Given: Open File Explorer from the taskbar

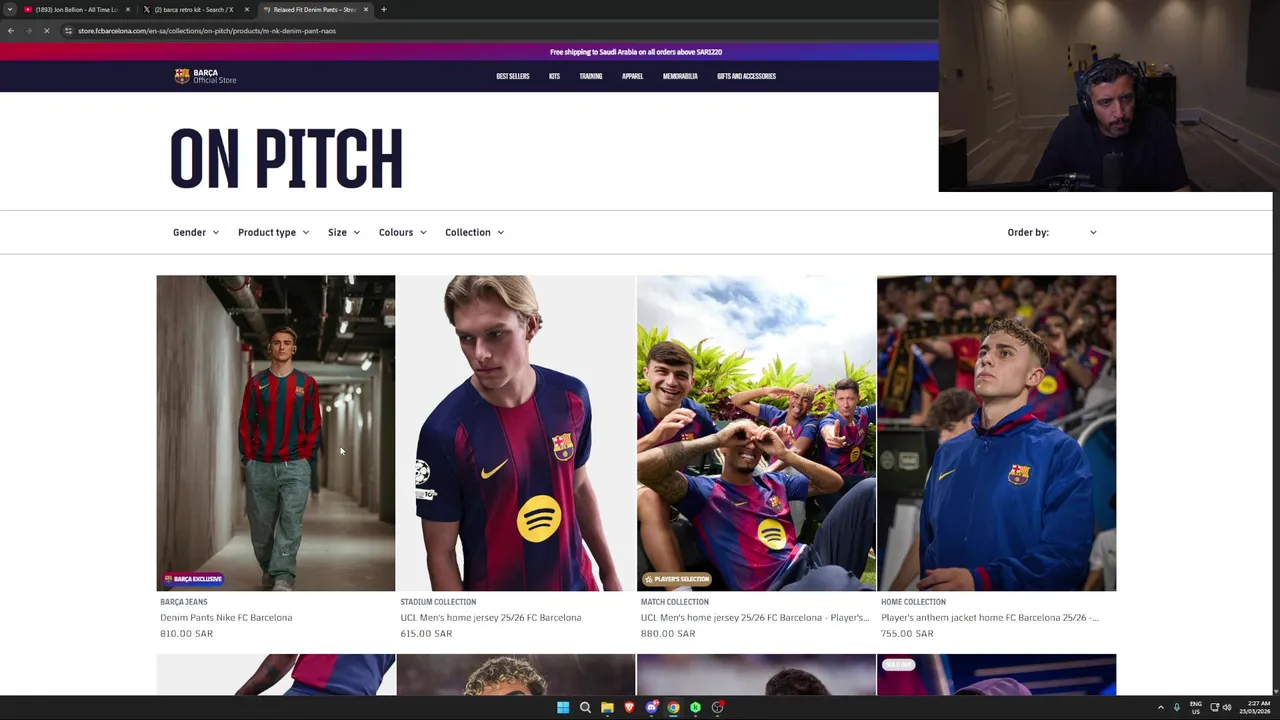Looking at the screenshot, I should click(607, 708).
